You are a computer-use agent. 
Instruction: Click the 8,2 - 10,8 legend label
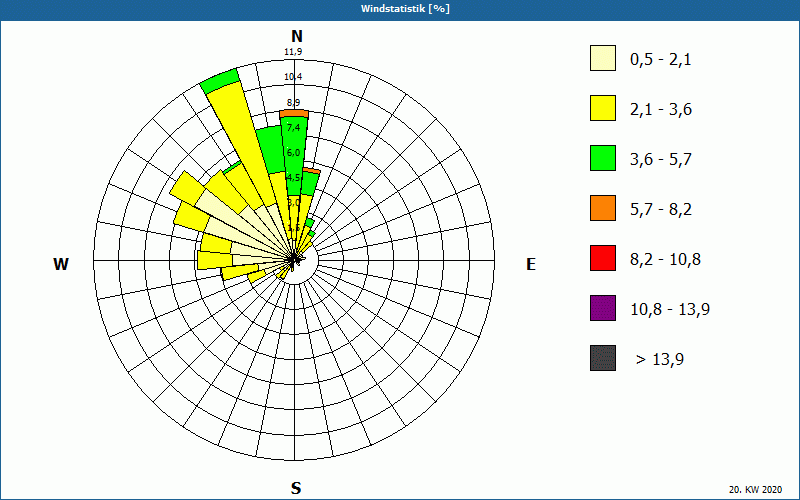(665, 260)
